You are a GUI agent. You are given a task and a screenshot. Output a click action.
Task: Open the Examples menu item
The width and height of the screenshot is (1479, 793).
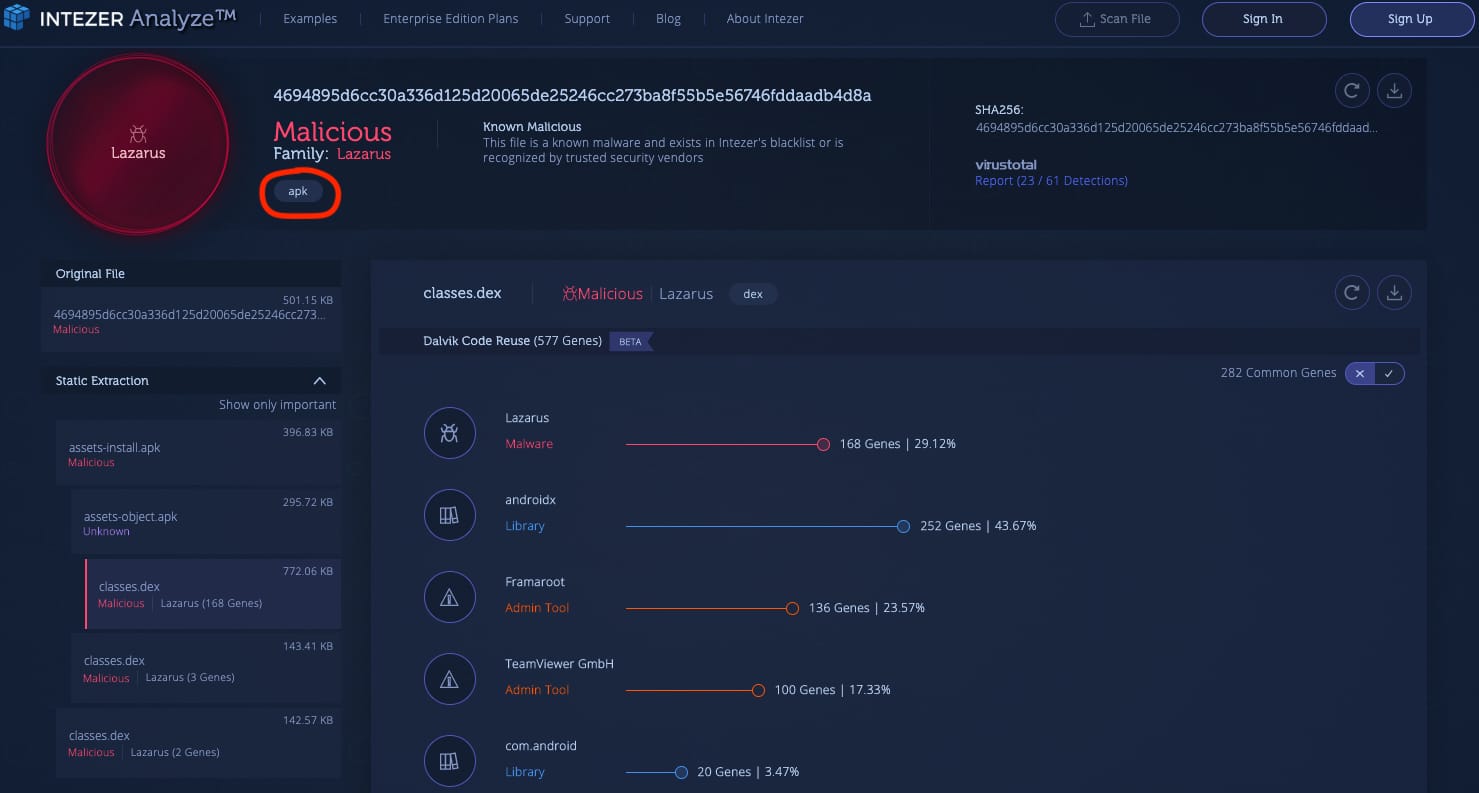310,19
